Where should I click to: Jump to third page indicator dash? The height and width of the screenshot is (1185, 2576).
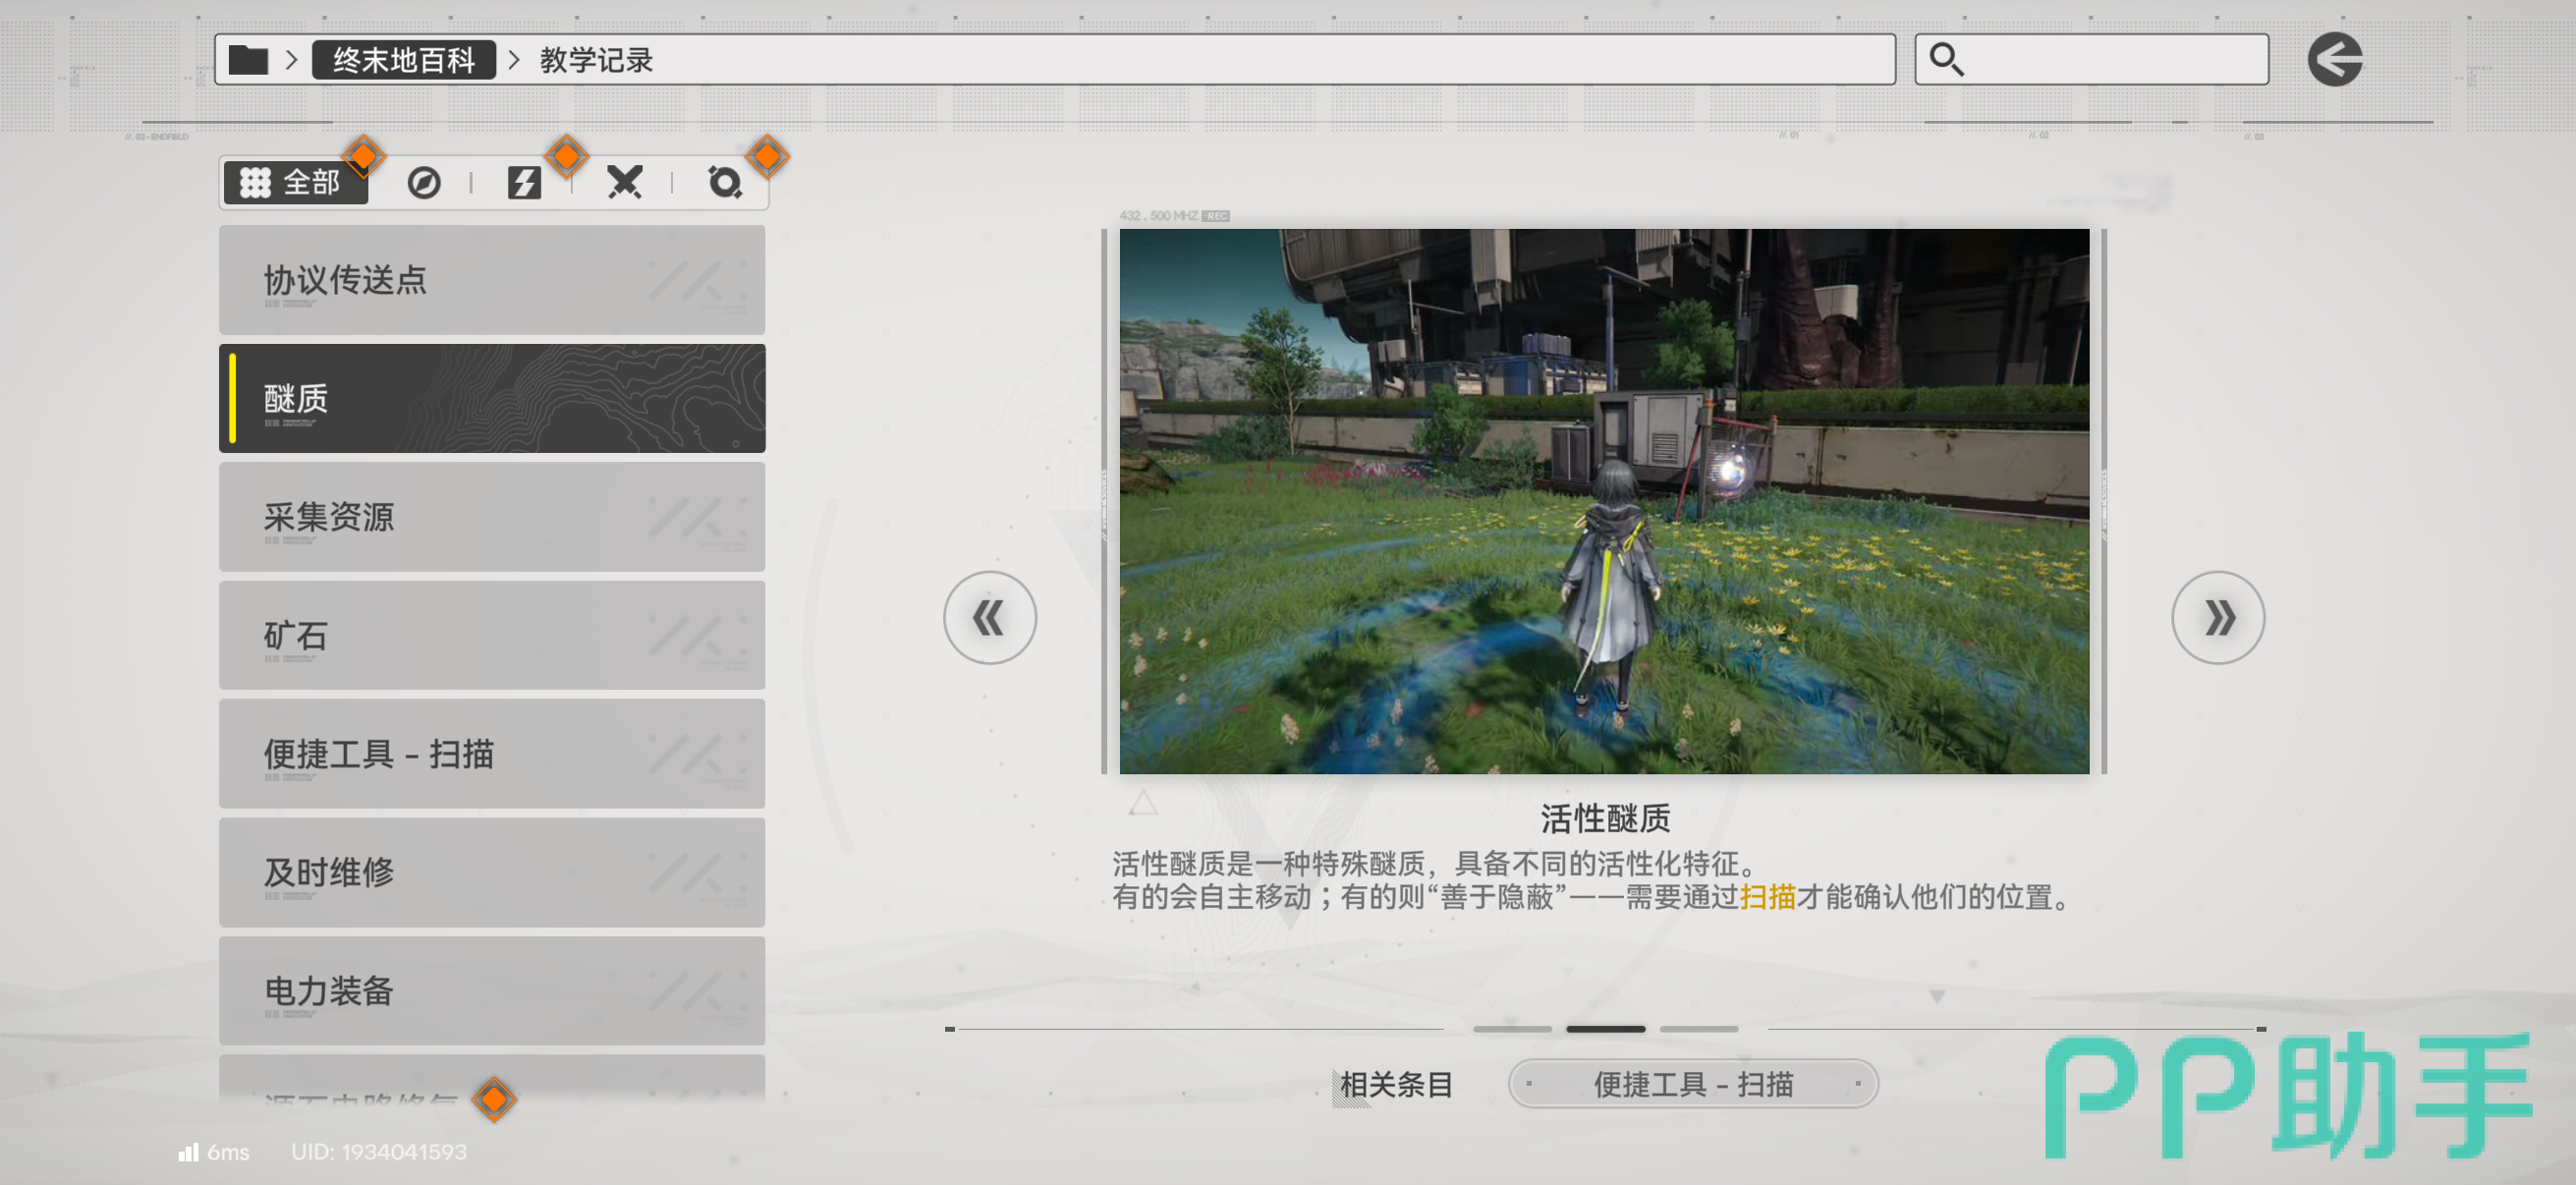1698,1029
